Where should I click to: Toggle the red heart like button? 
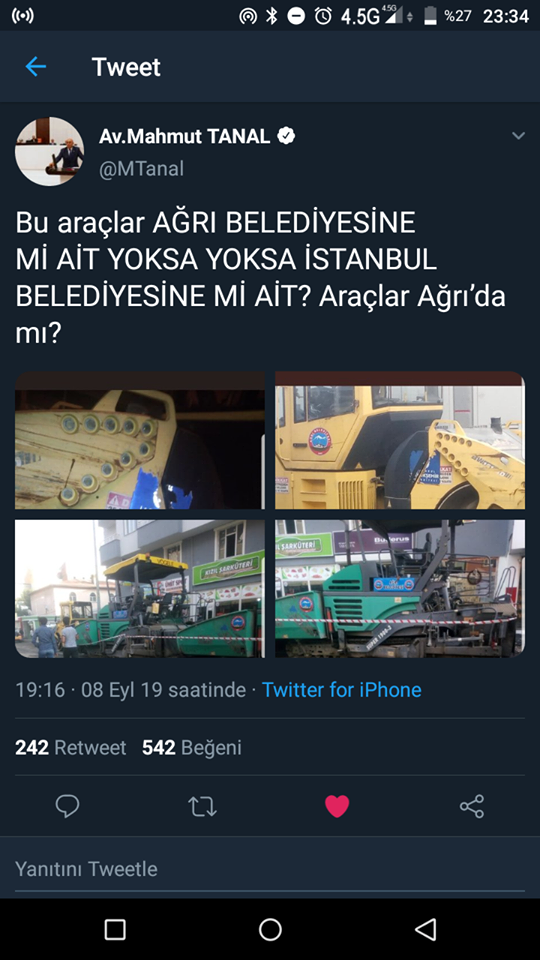tap(337, 806)
